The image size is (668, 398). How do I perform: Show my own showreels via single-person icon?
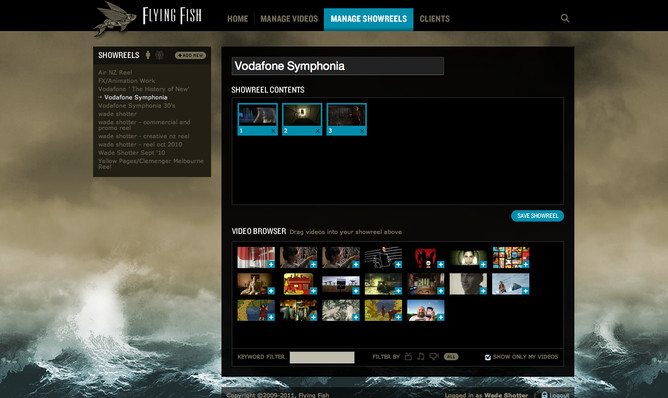coord(148,55)
